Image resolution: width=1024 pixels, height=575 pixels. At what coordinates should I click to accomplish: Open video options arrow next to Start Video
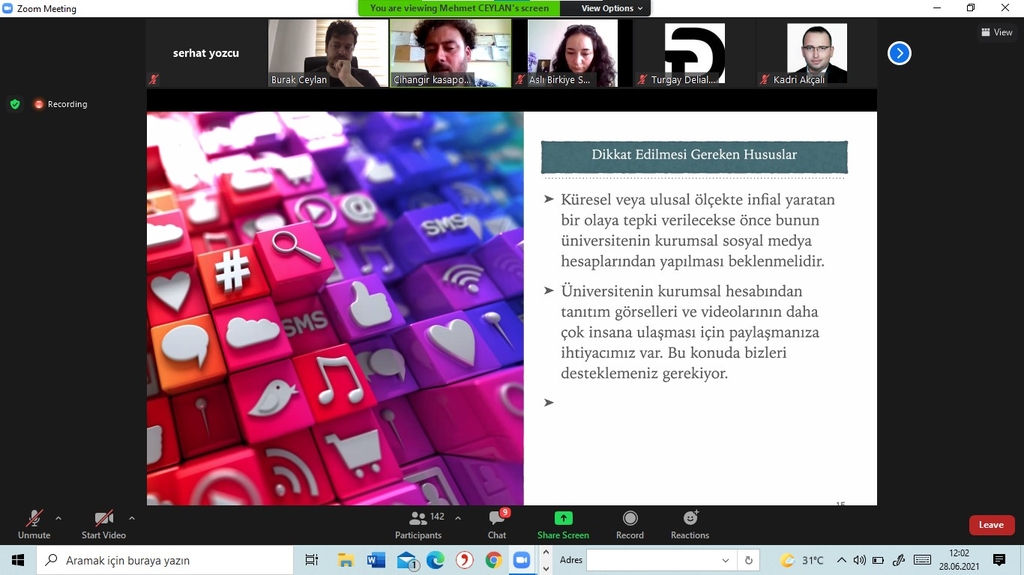click(x=131, y=518)
